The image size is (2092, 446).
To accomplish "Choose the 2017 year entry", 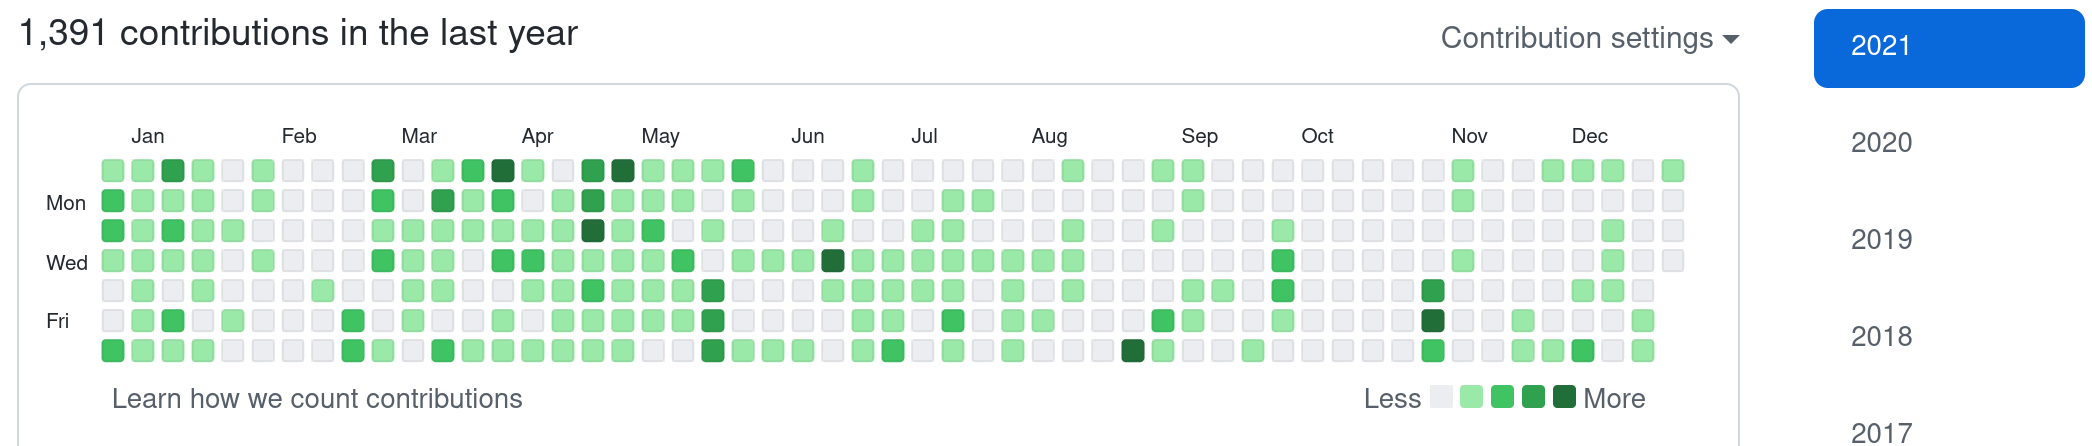I will tap(1881, 432).
